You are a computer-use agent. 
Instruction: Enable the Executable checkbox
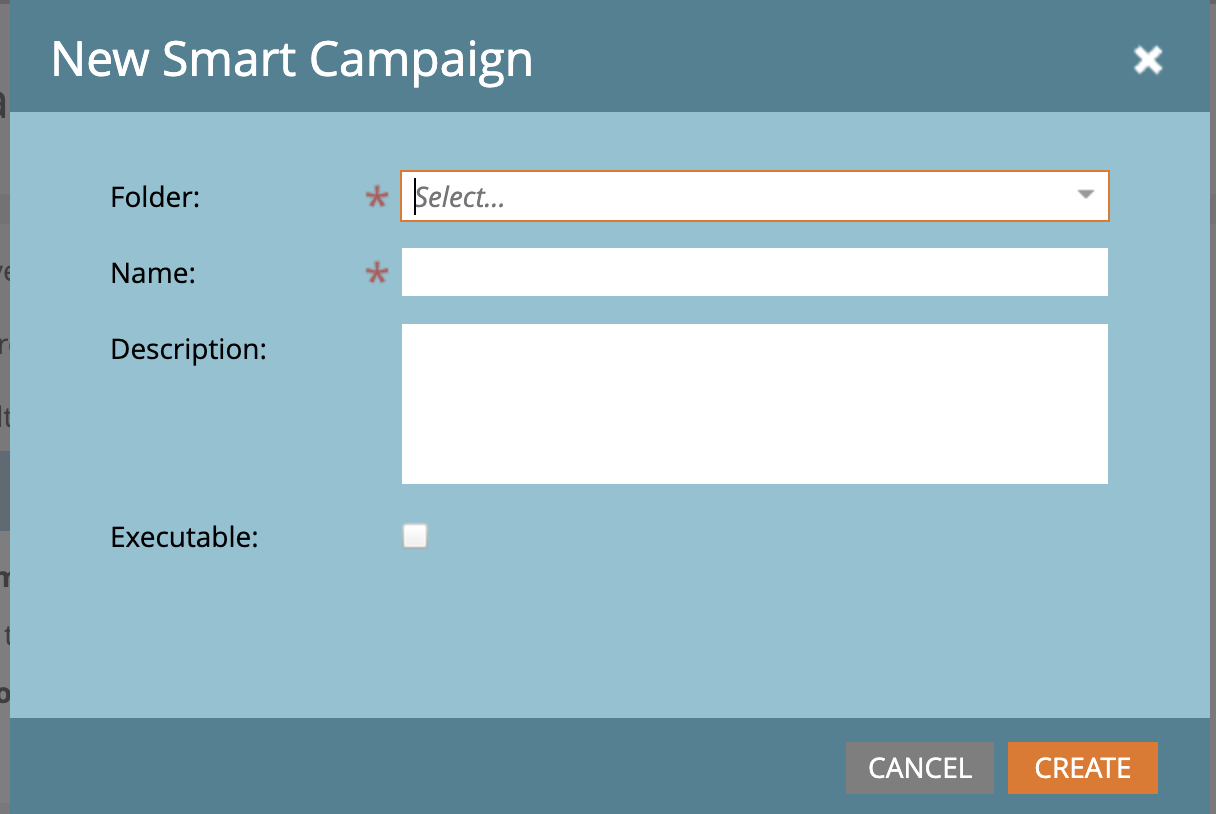[415, 537]
